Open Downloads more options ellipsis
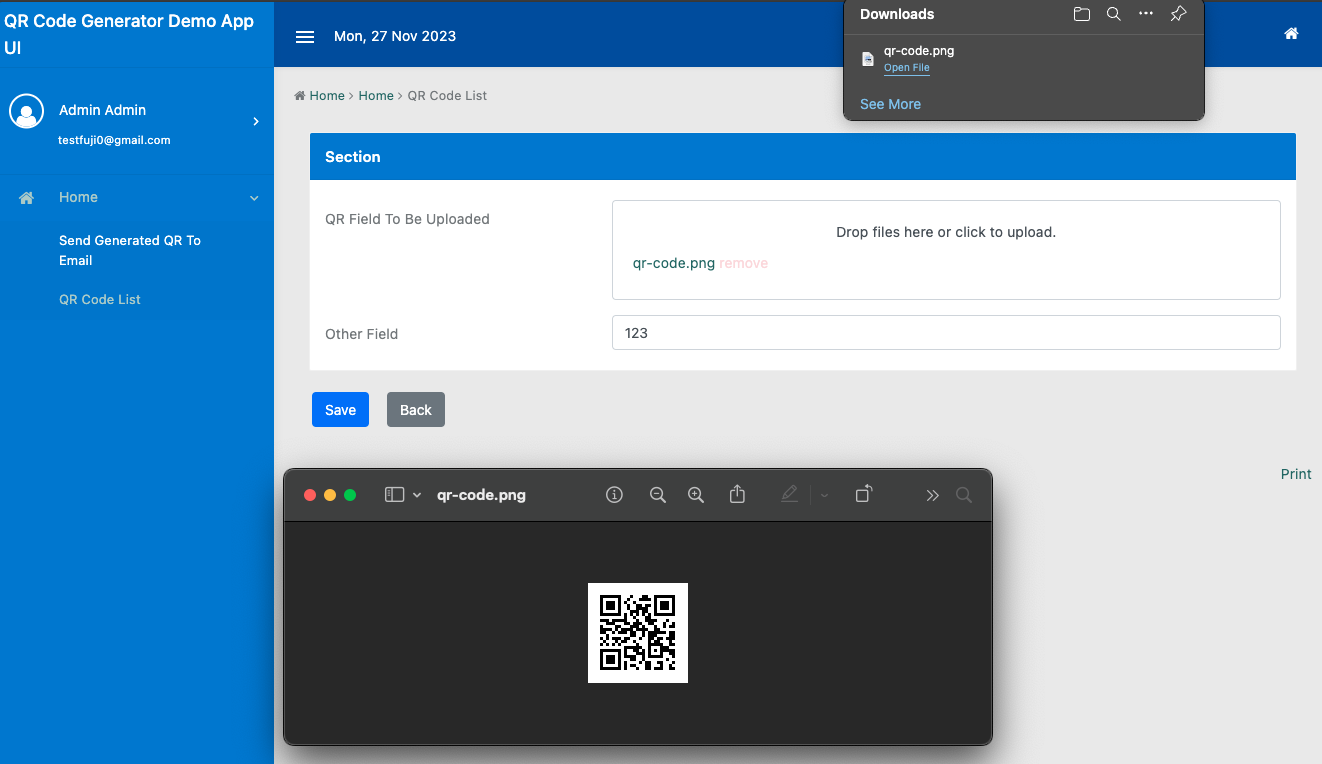Screen dimensions: 1322x764 1146,13
